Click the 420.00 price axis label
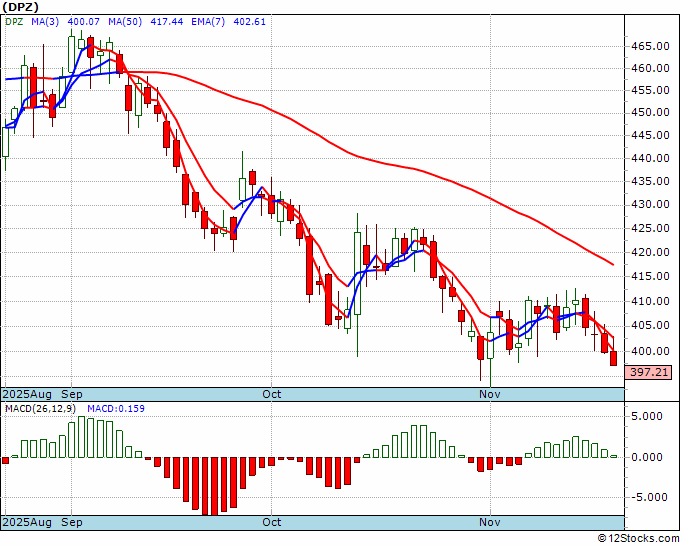The height and width of the screenshot is (546, 680). point(649,252)
